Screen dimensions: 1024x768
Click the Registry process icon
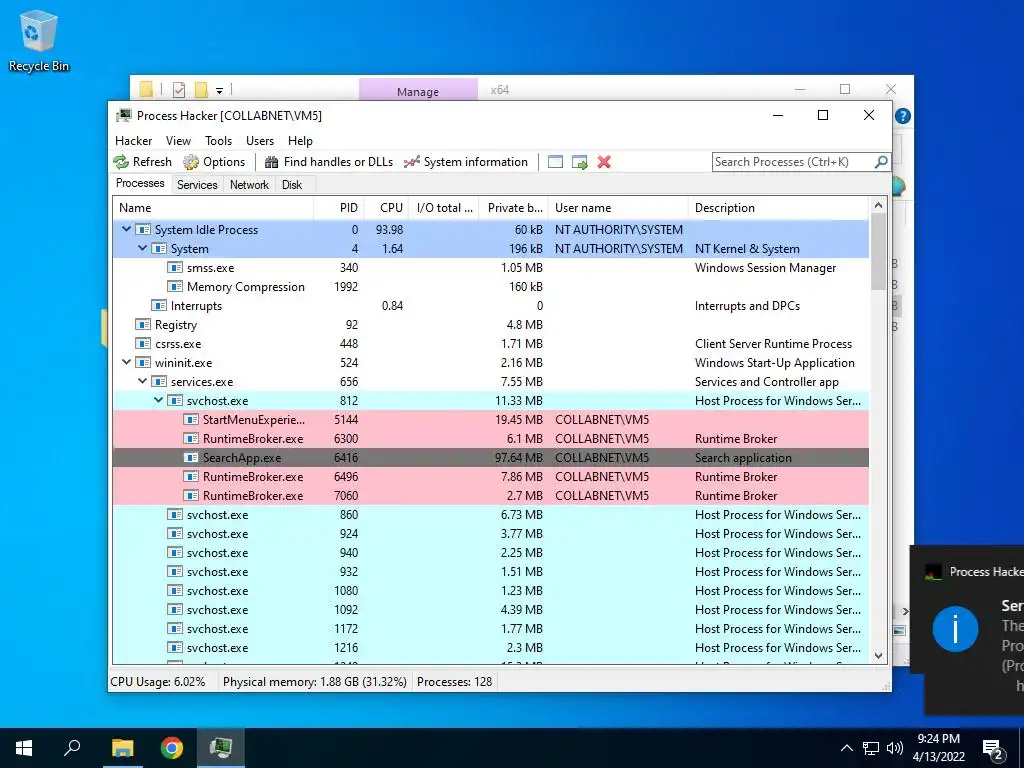point(142,325)
